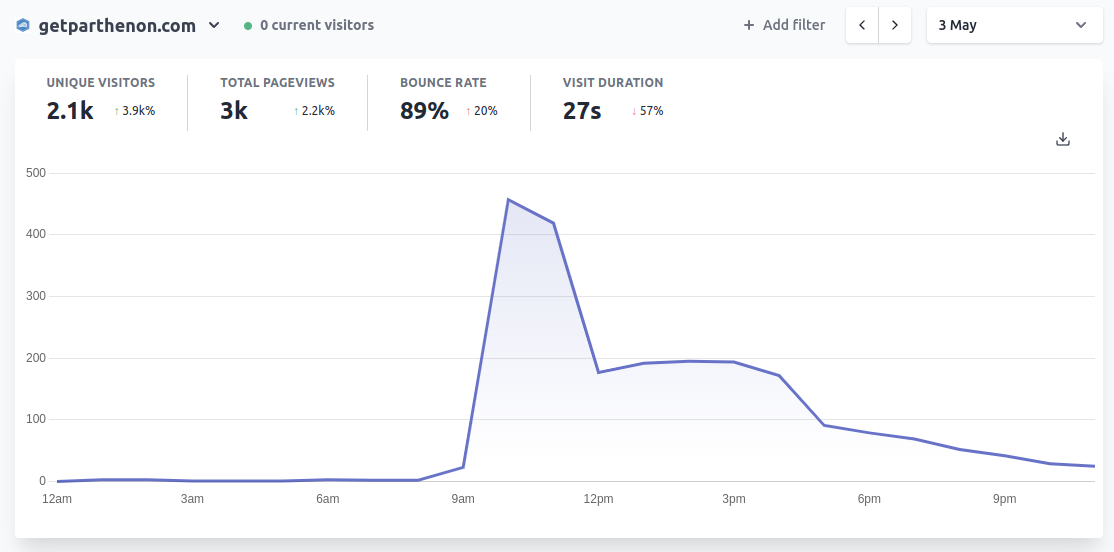Image resolution: width=1114 pixels, height=552 pixels.
Task: Click the 12pm x-axis label
Action: 598,499
